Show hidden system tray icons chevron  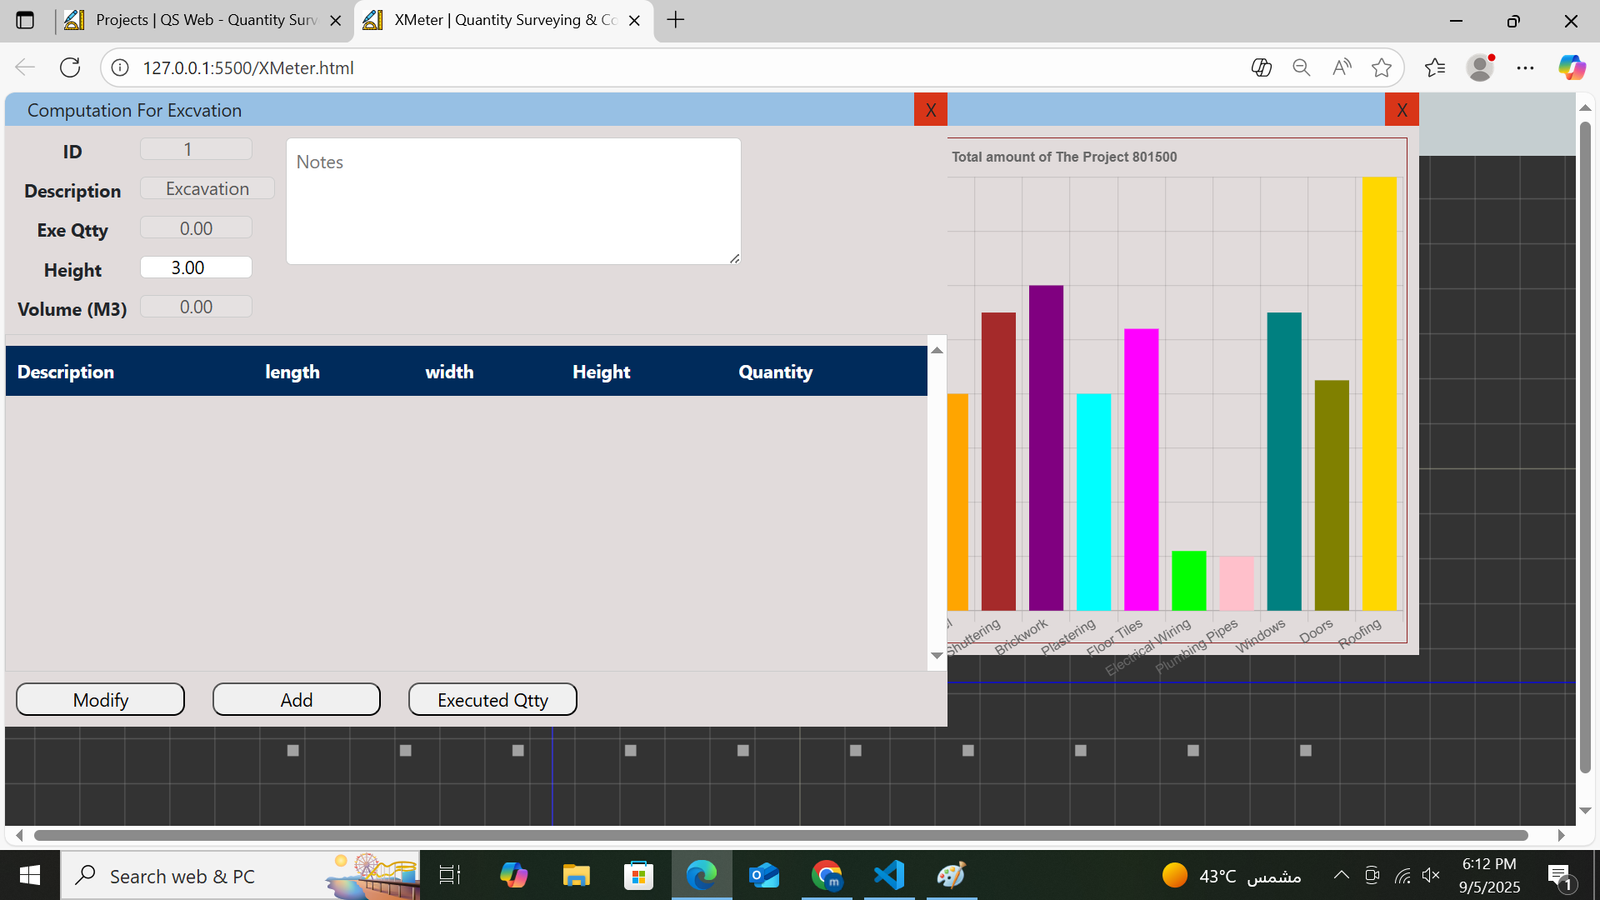pyautogui.click(x=1341, y=876)
